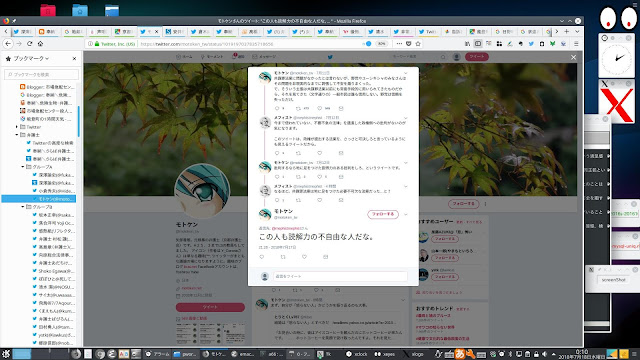Viewport: 640px width, 360px height.
Task: Click the Firefox forward arrow
Action: coord(19,44)
